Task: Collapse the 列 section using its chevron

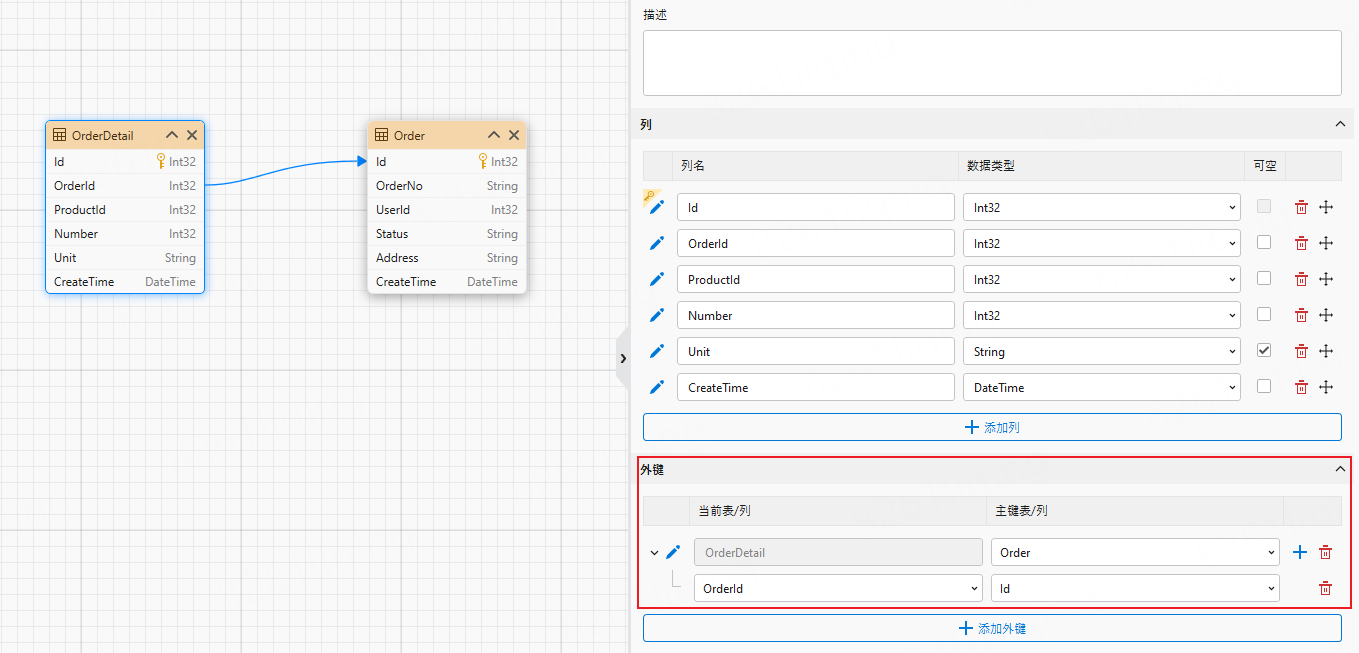Action: tap(1340, 124)
